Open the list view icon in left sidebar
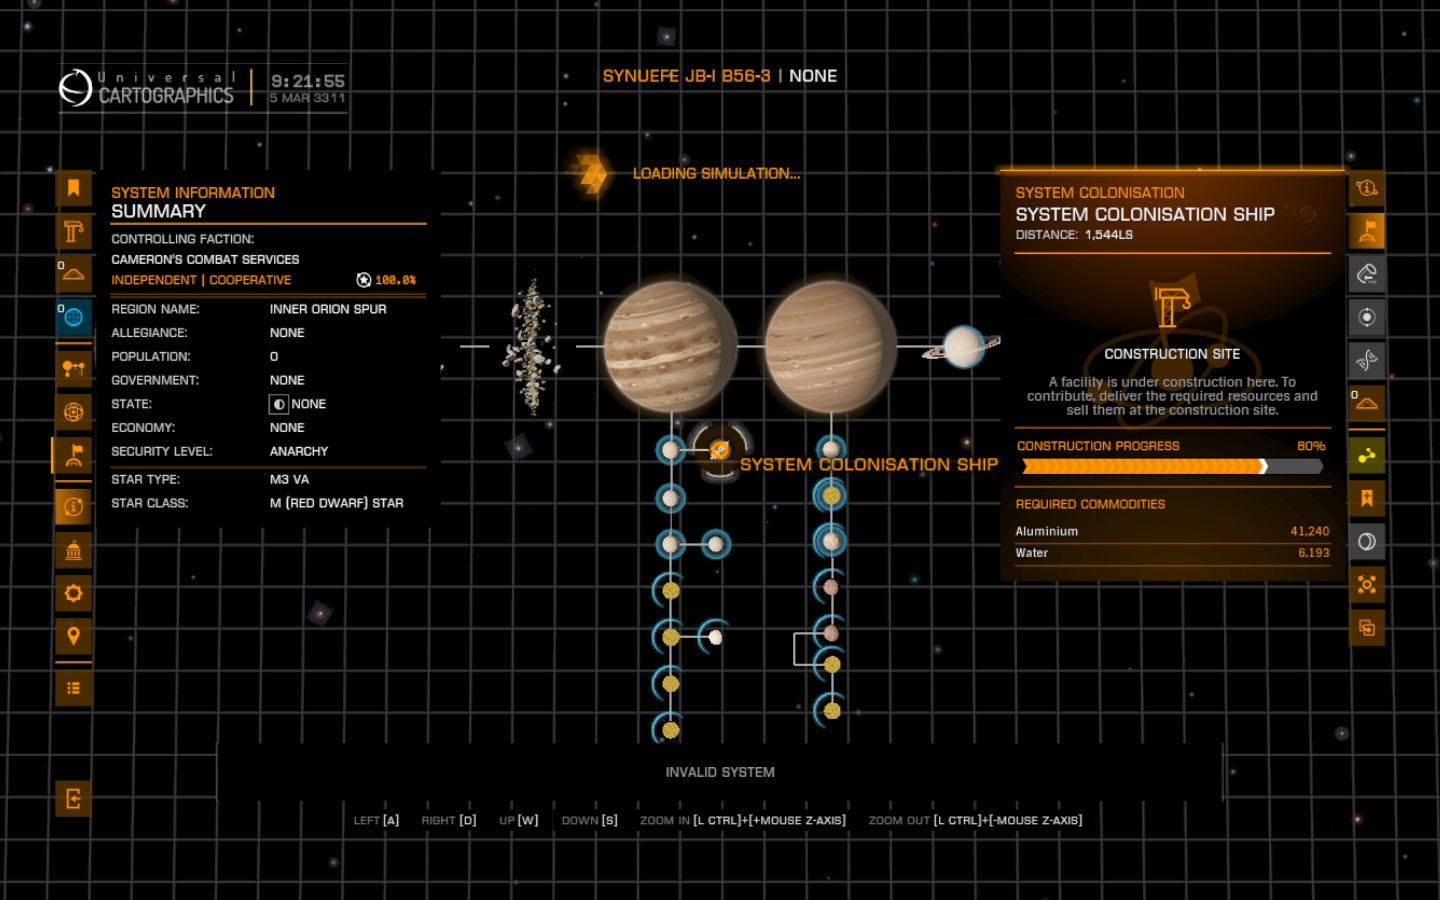This screenshot has height=900, width=1440. click(73, 688)
